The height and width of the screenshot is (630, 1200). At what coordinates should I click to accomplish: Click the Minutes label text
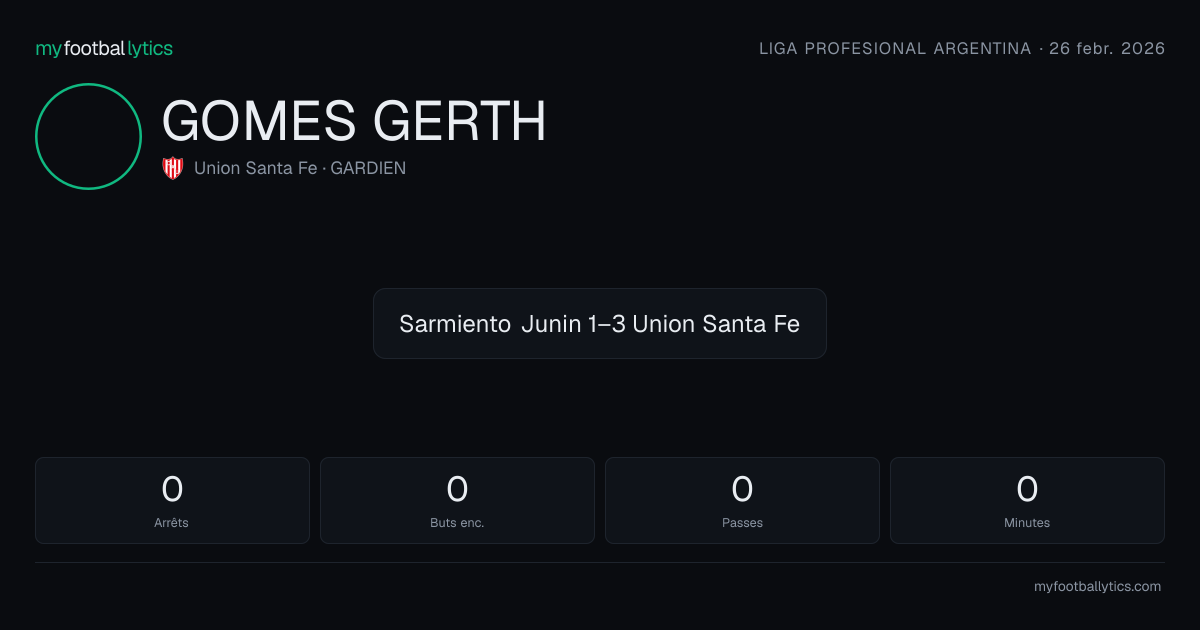pyautogui.click(x=1027, y=522)
